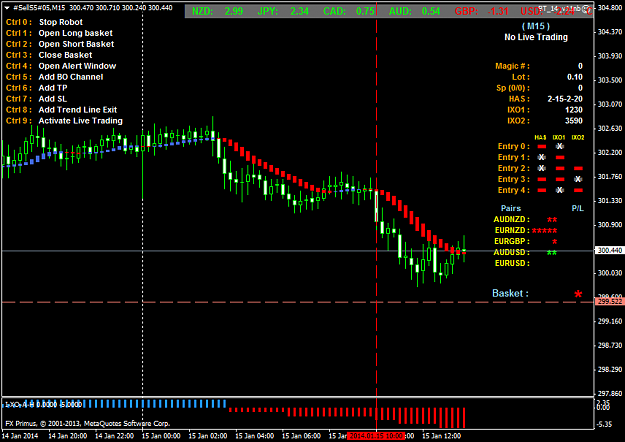Click the 'Open Long basket' label

pos(75,33)
